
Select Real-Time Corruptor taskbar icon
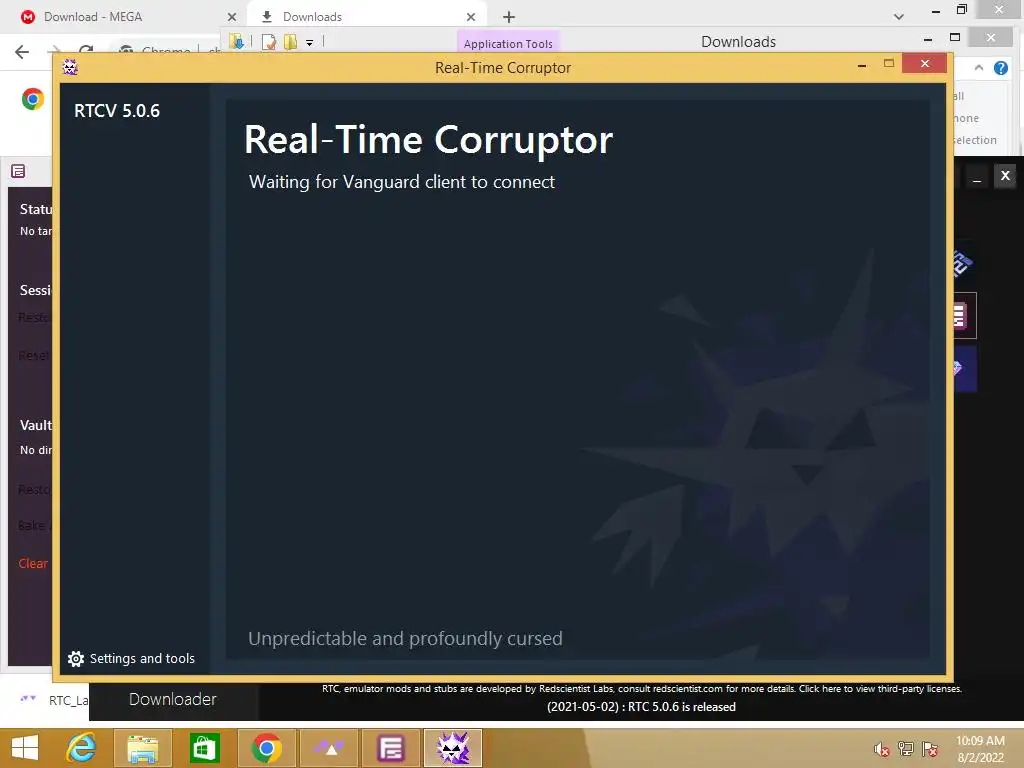(453, 748)
